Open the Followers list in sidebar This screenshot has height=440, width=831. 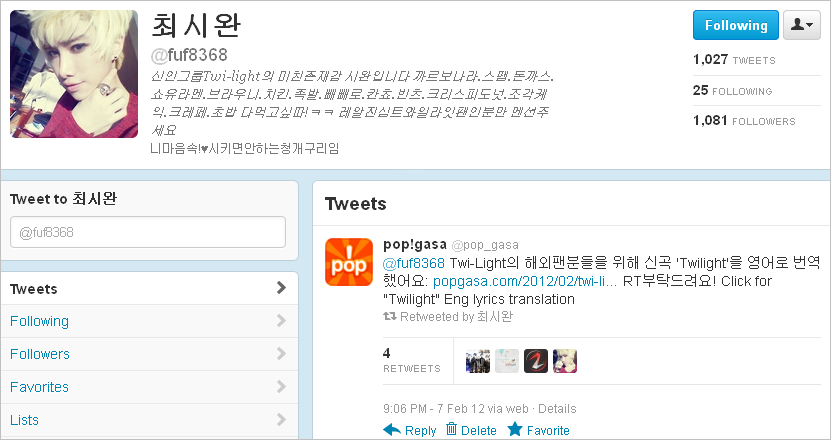point(149,354)
